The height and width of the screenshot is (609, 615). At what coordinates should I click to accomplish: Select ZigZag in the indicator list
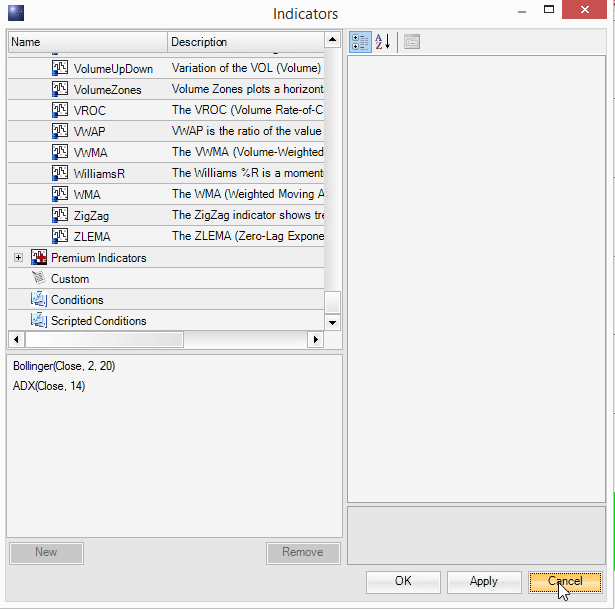point(91,216)
